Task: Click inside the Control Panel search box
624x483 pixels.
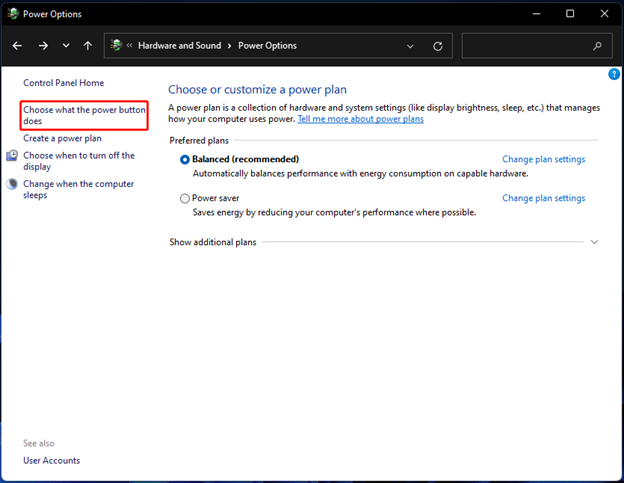Action: (x=525, y=46)
